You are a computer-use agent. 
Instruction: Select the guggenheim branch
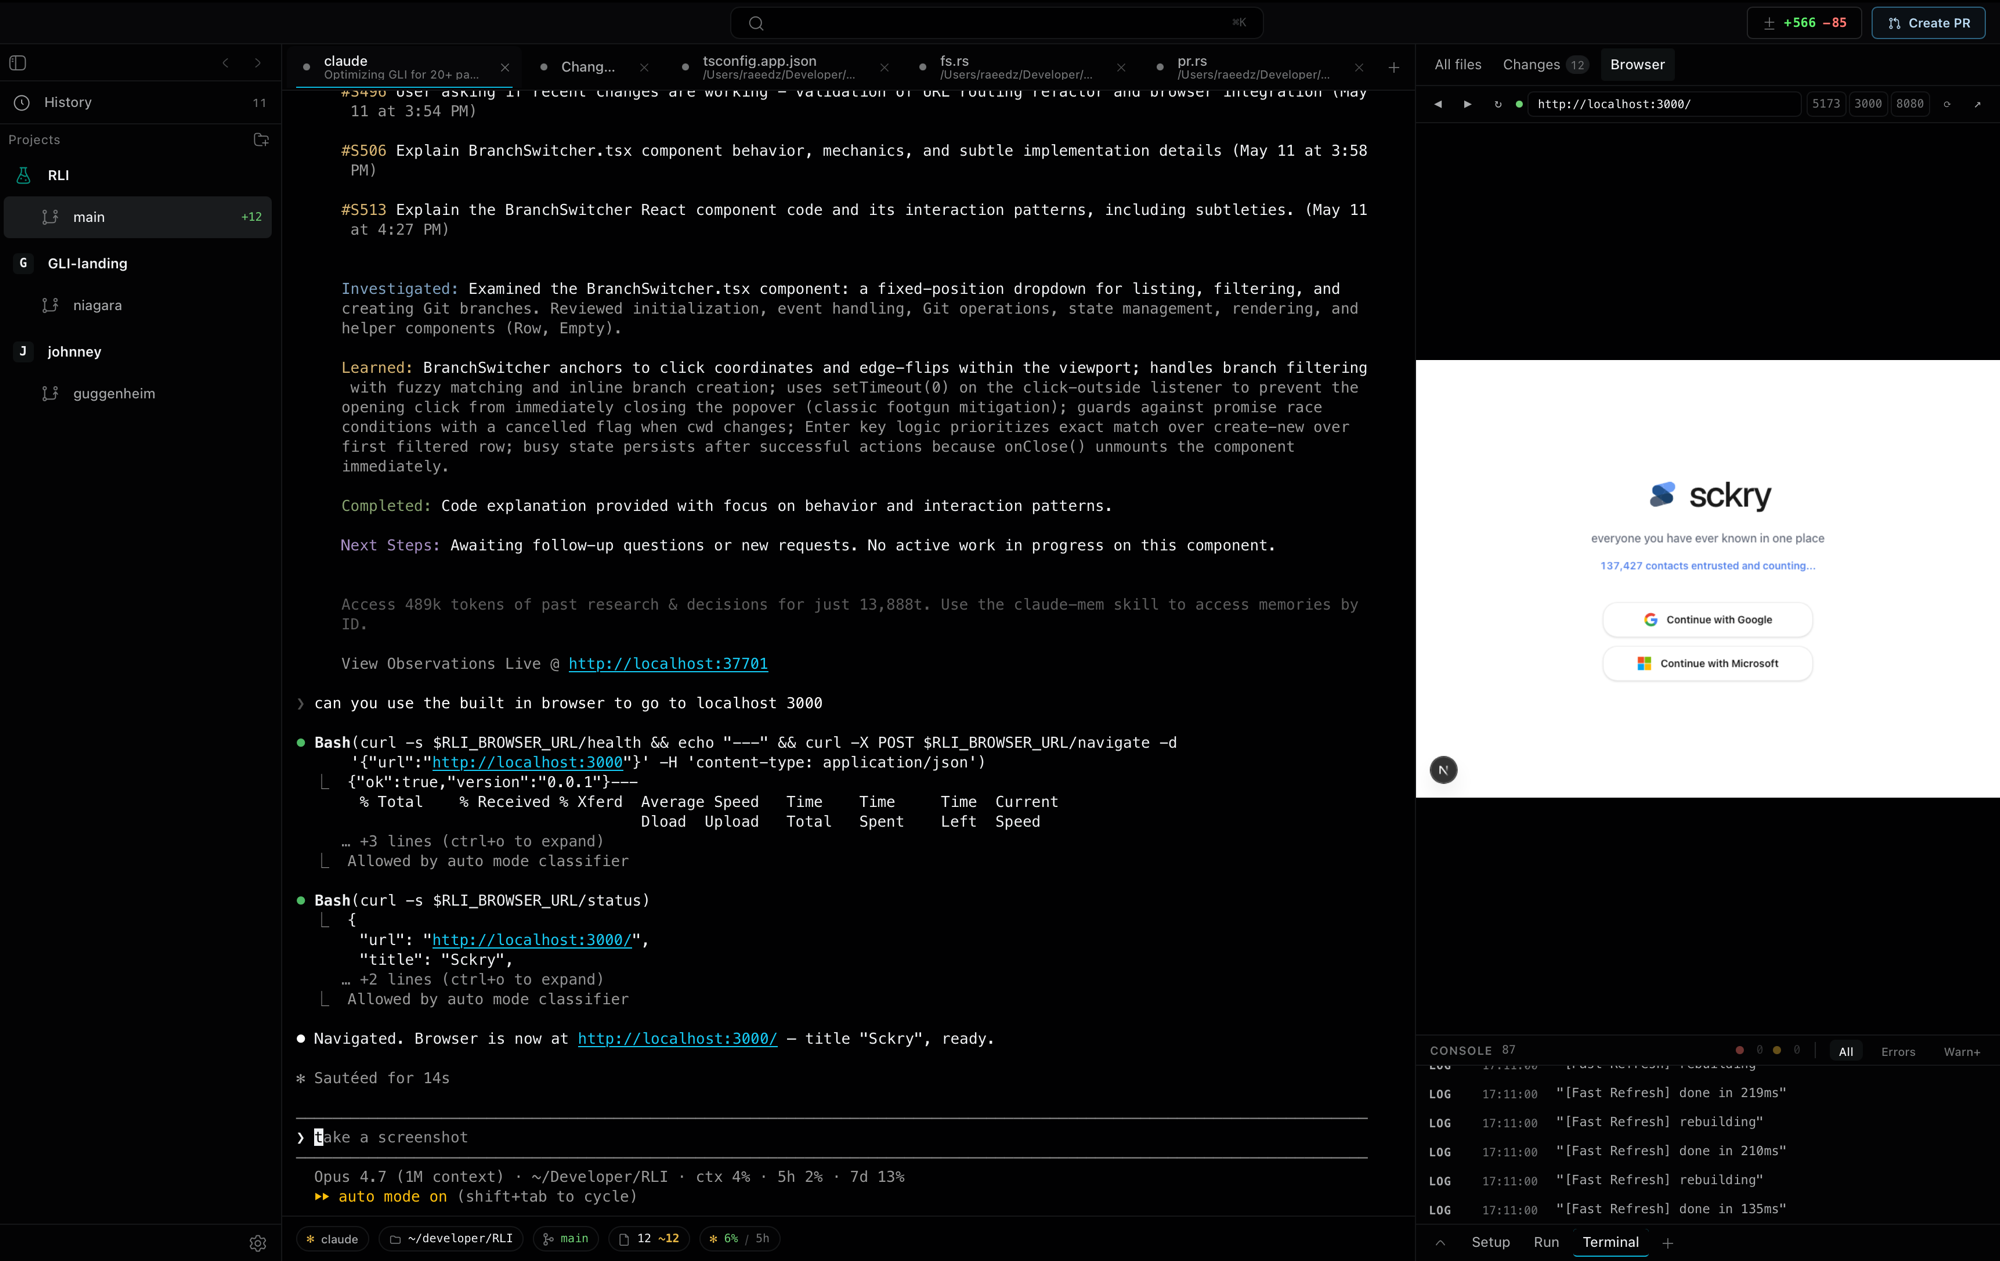click(x=138, y=393)
